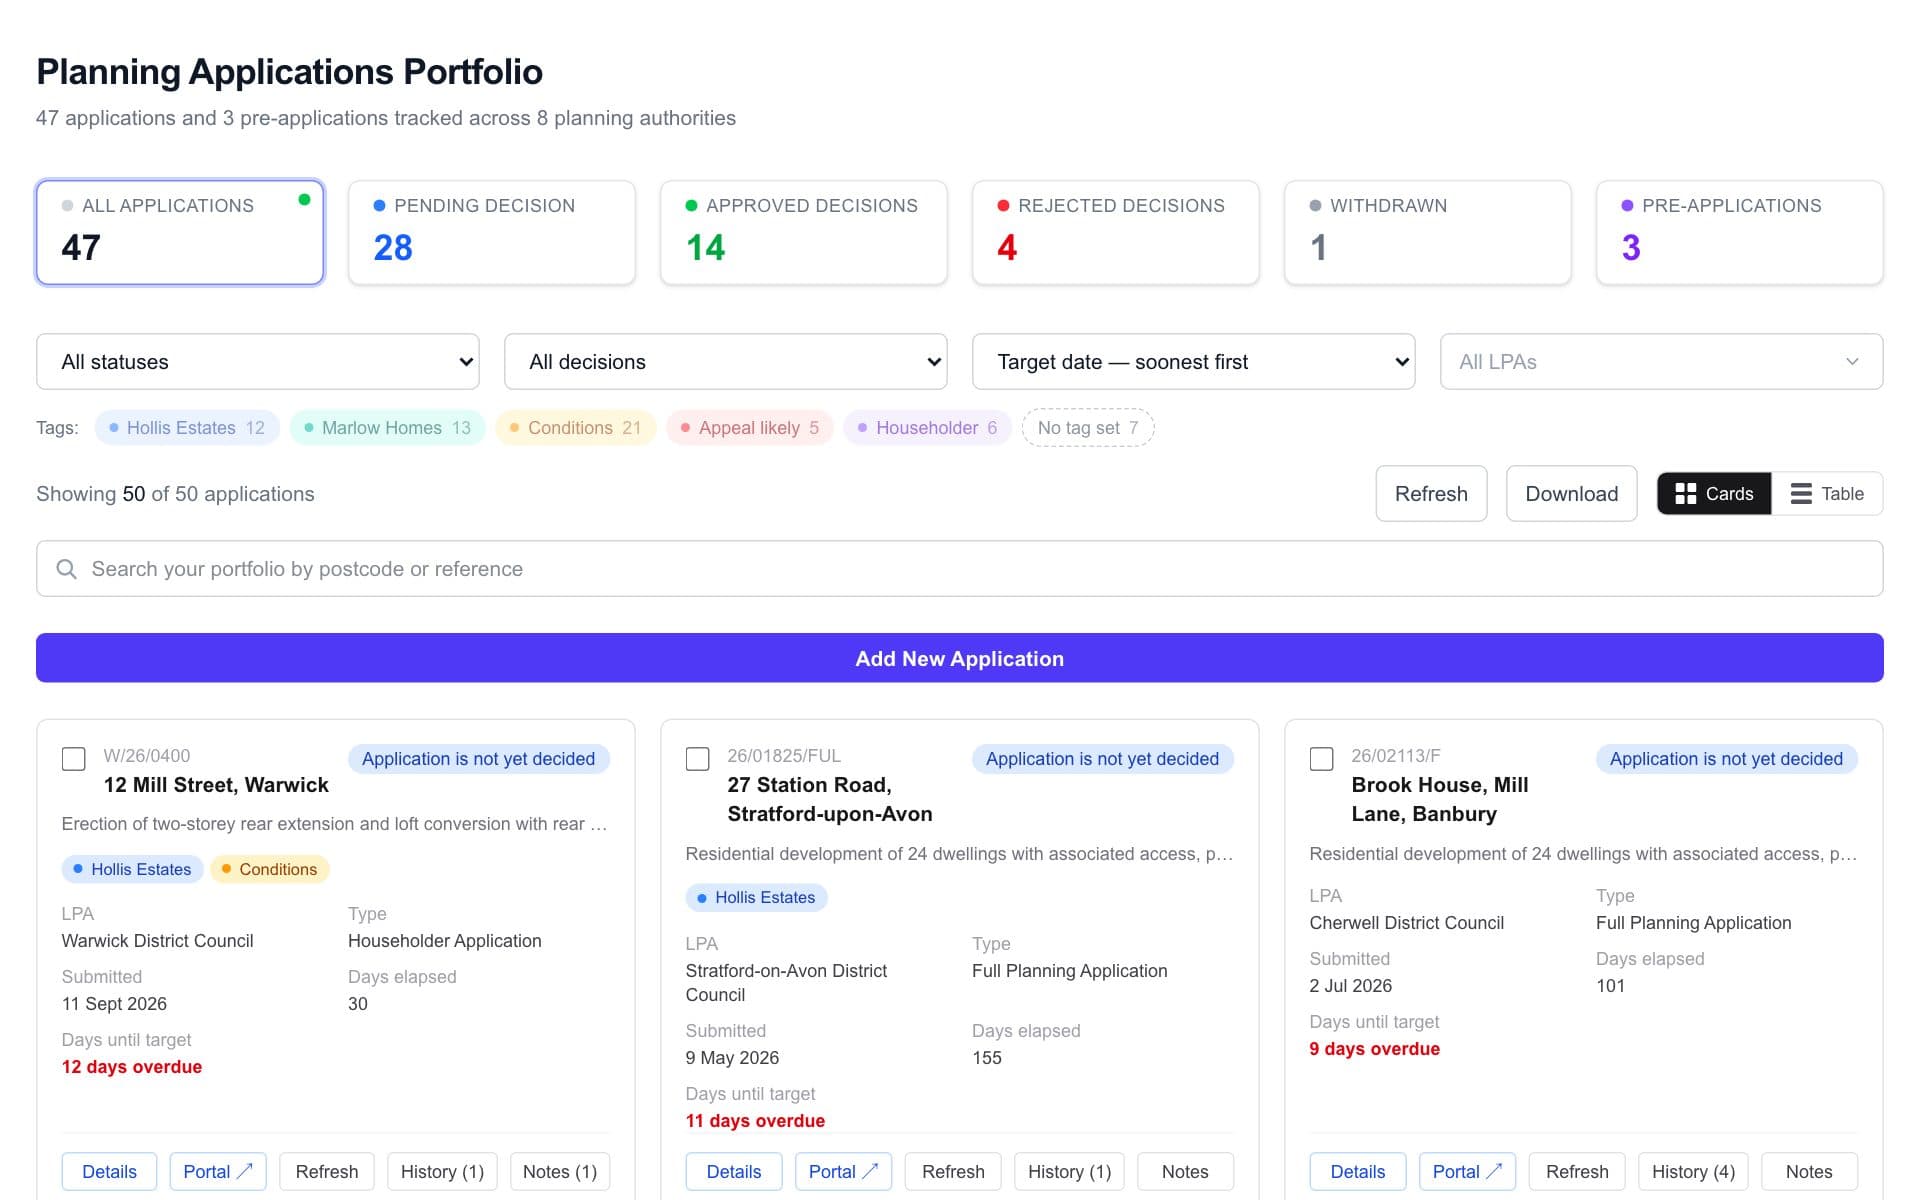This screenshot has height=1200, width=1920.
Task: Open Details for 12 Mill Street
Action: 109,1171
